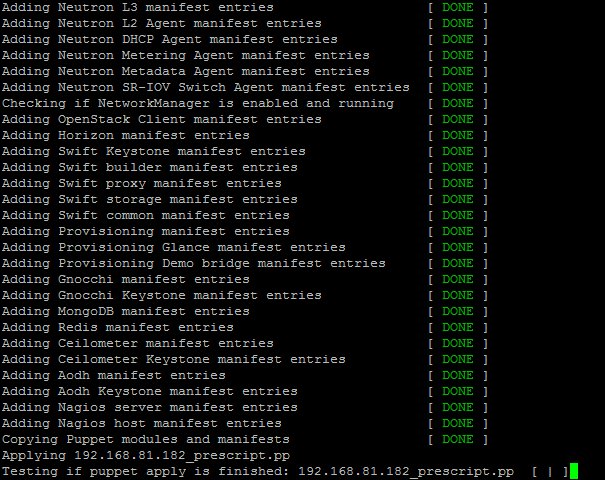The height and width of the screenshot is (480, 605).
Task: Click the line 'Adding Neutron L2 Agent manifest entries'
Action: 162,24
